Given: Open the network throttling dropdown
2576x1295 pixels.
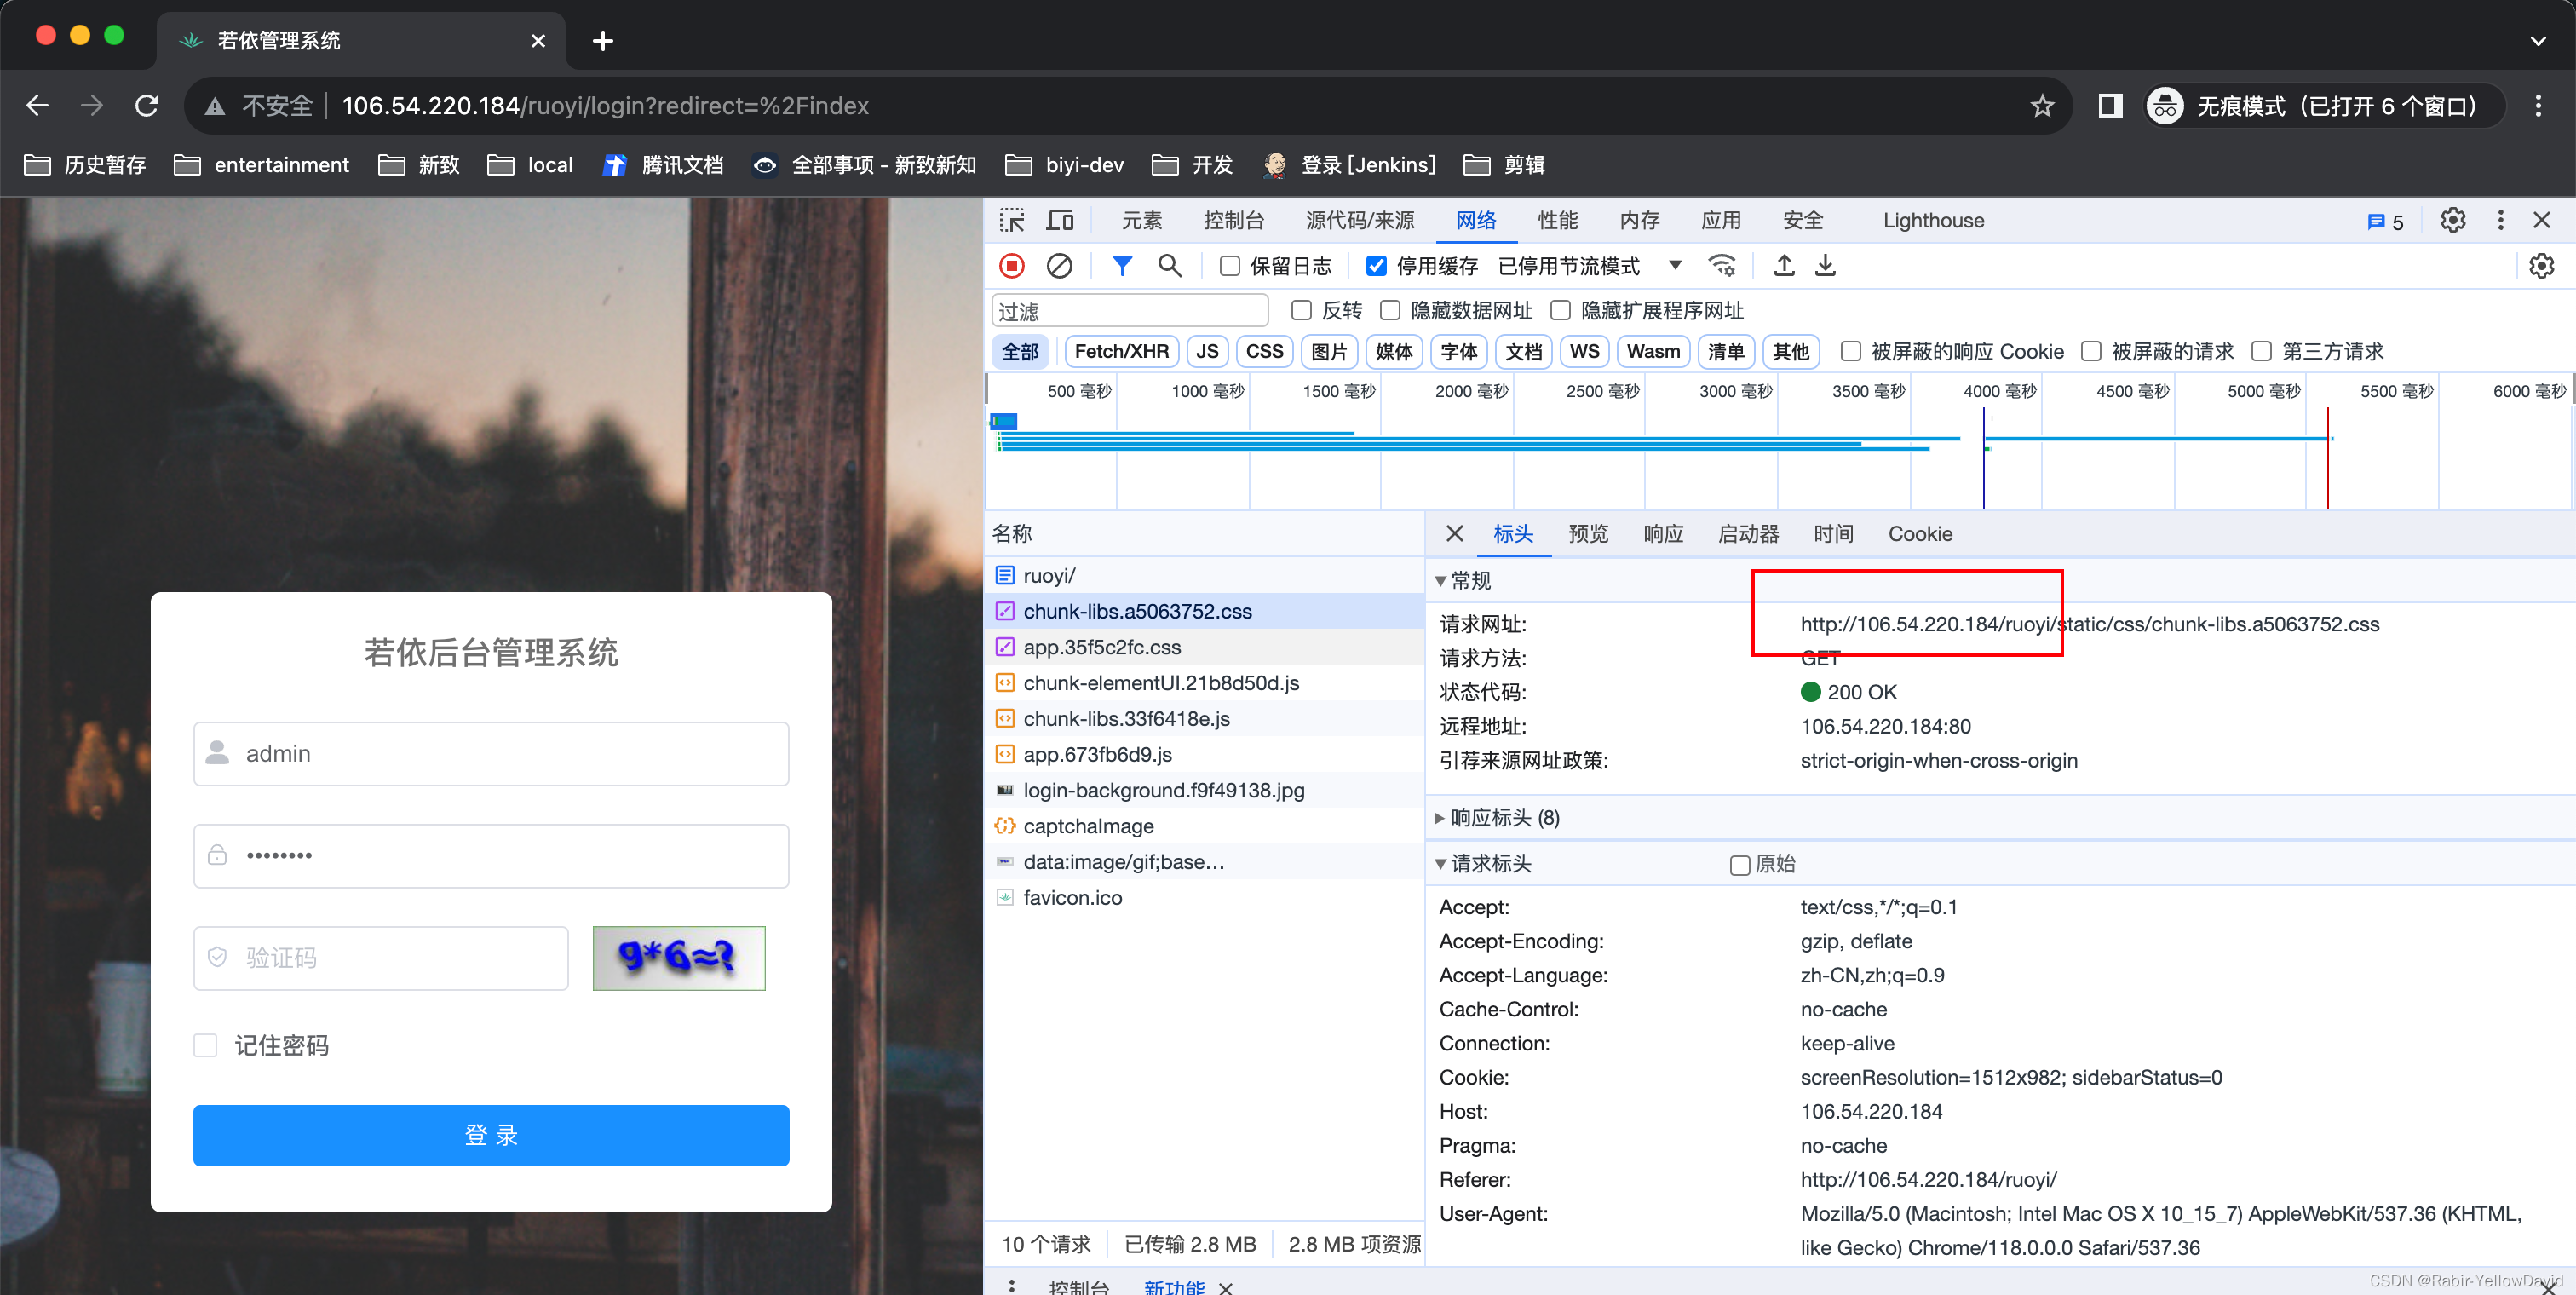Looking at the screenshot, I should point(1676,266).
